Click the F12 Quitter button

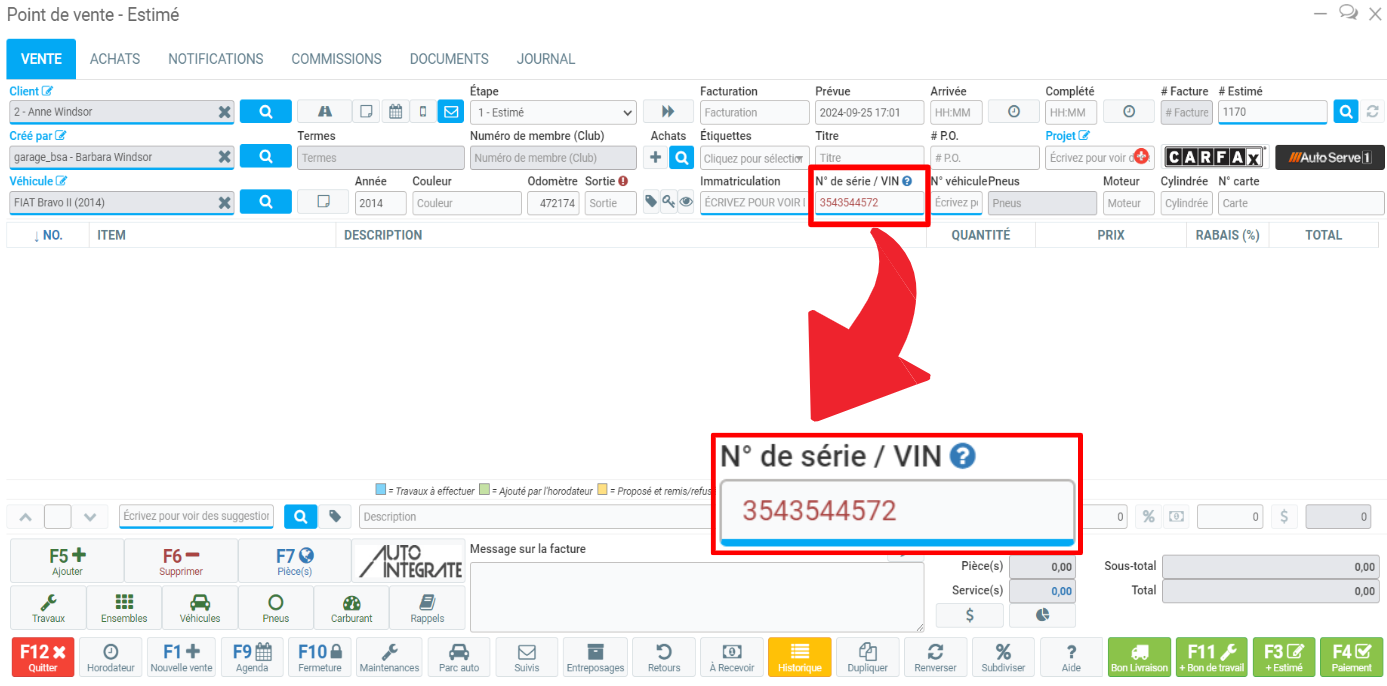(41, 657)
